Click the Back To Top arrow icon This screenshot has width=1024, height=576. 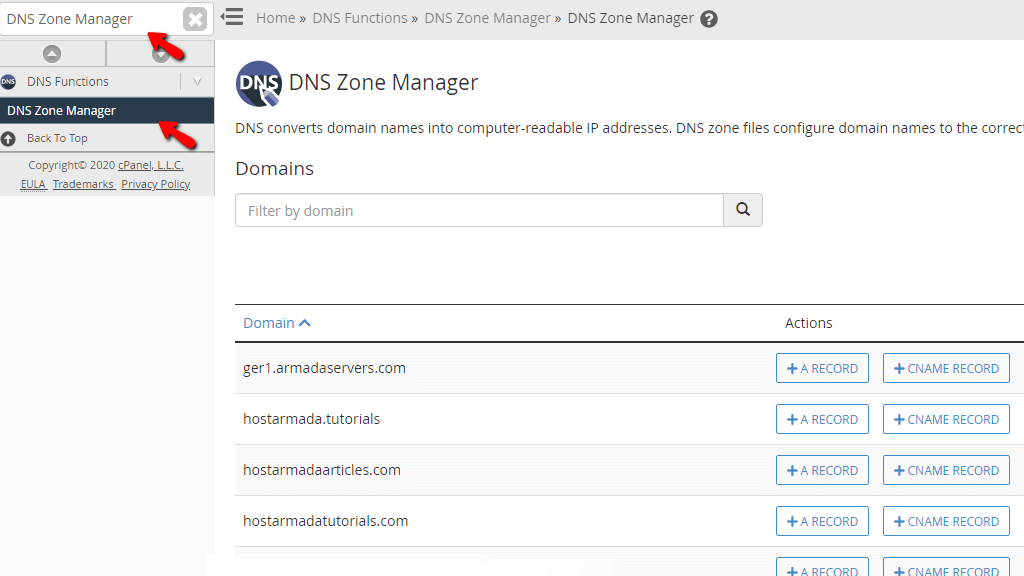(8, 138)
